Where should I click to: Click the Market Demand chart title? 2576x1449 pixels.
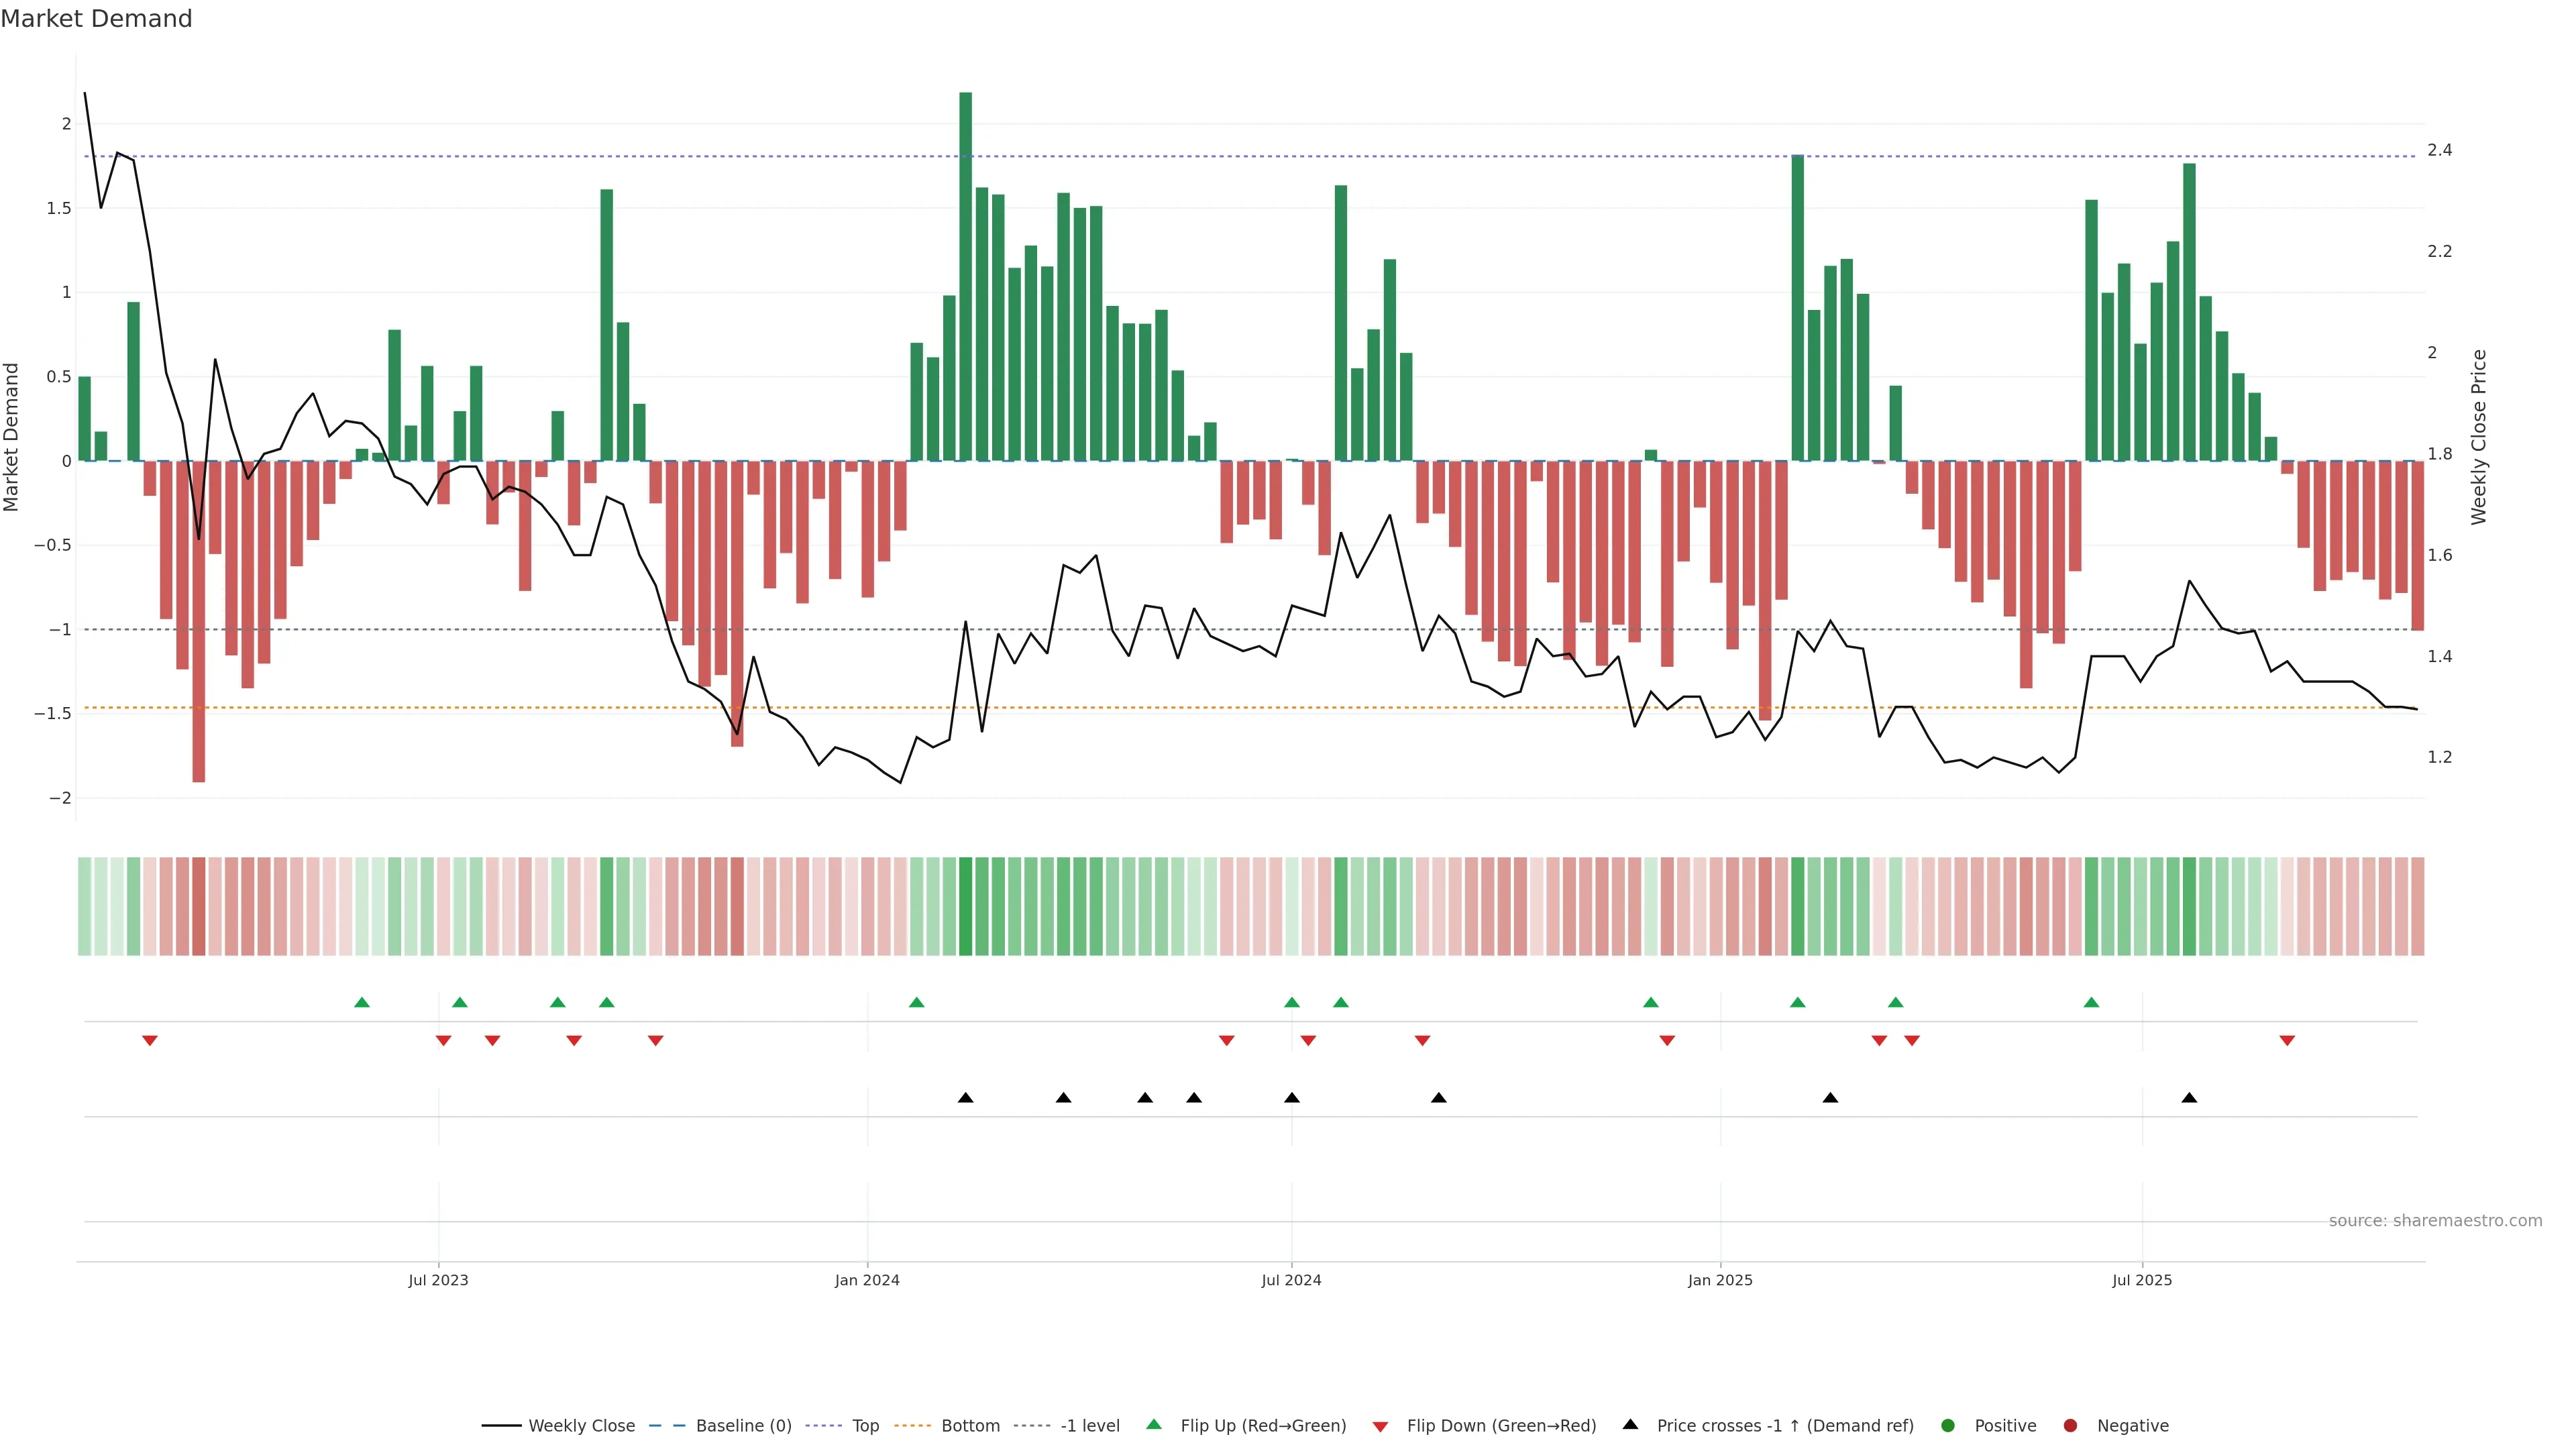tap(96, 19)
